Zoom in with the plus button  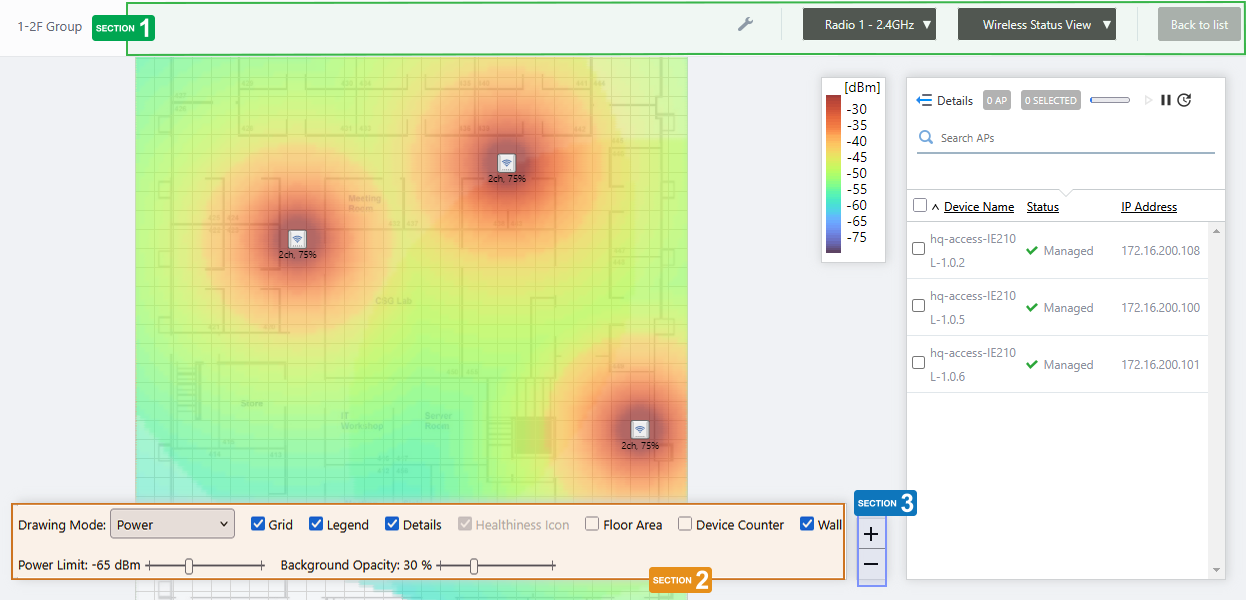point(871,534)
